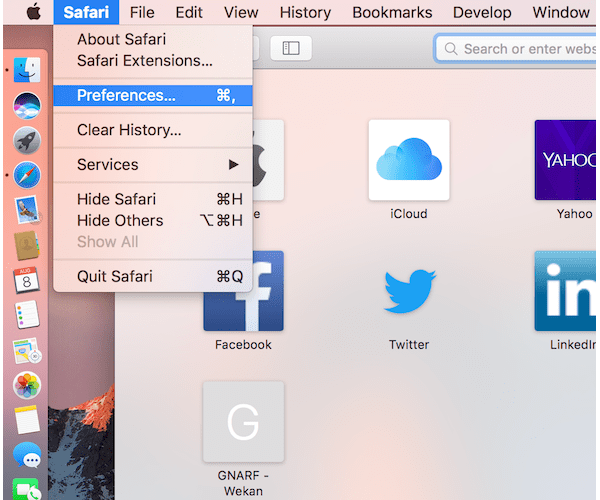Open the Window menu
Screen dimensions: 600x500
(561, 12)
